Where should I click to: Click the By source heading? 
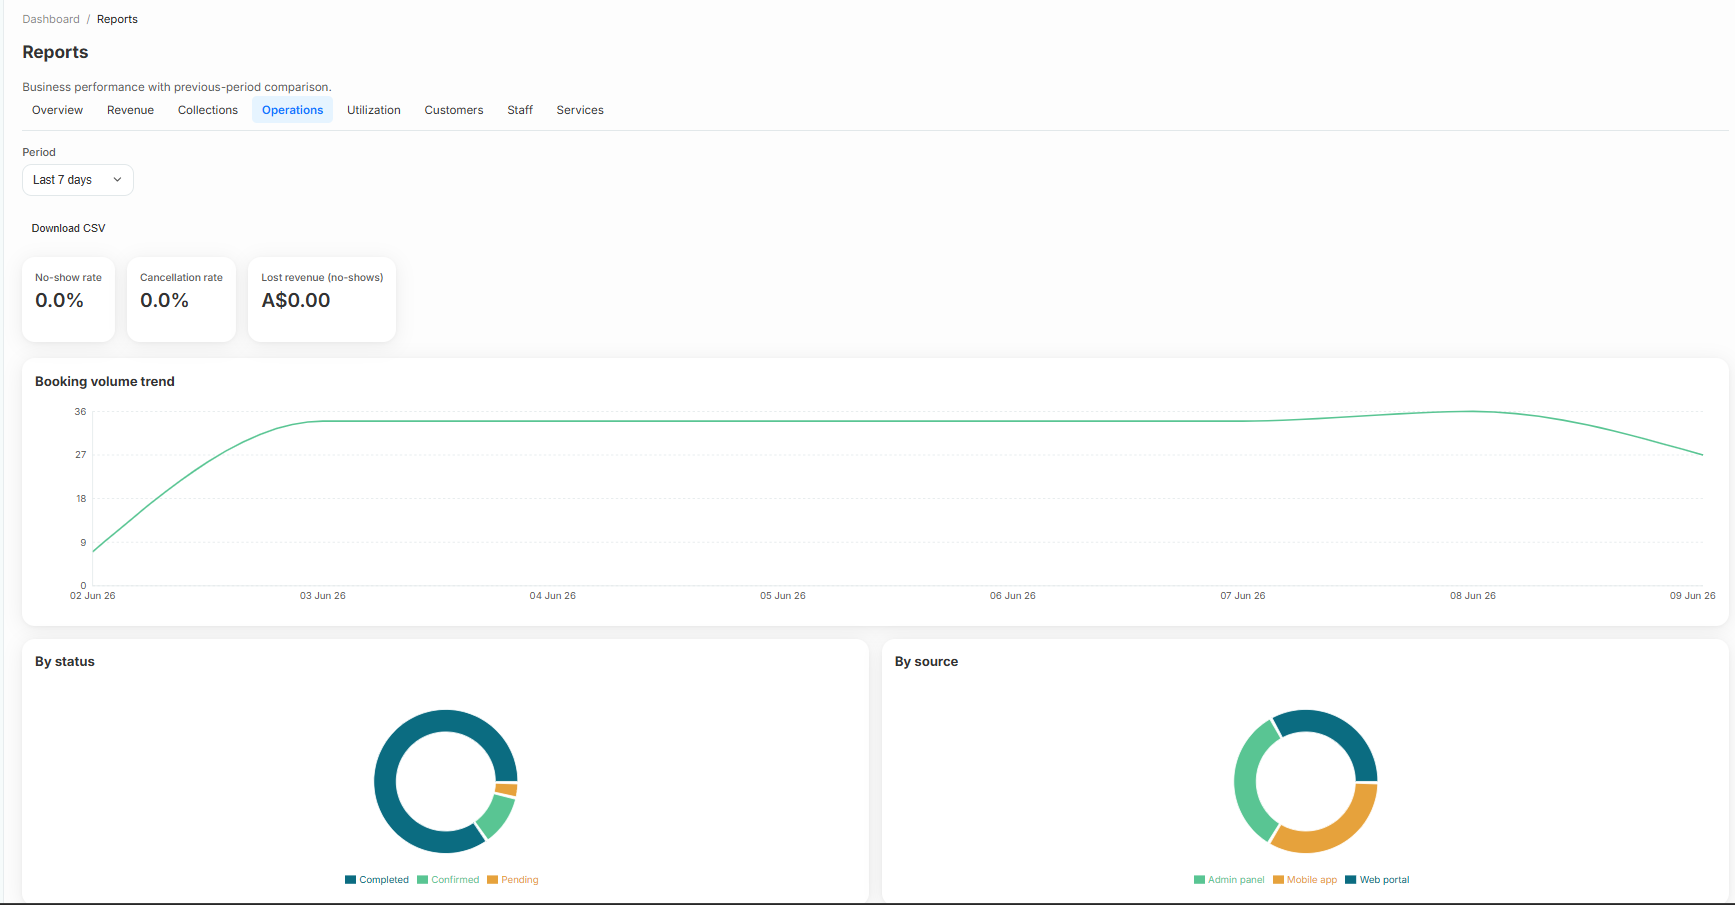(x=926, y=661)
